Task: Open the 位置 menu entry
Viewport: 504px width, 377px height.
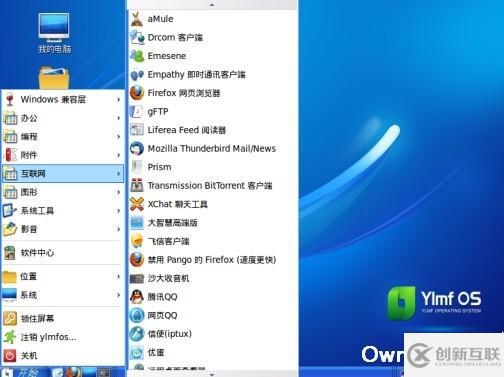Action: click(63, 276)
